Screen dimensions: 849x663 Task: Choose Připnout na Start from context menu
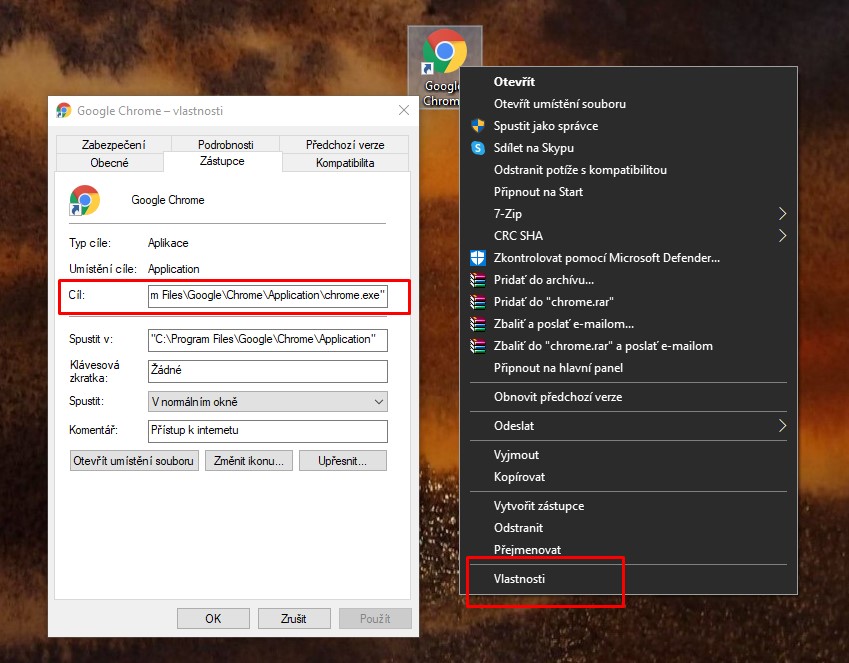pyautogui.click(x=538, y=192)
